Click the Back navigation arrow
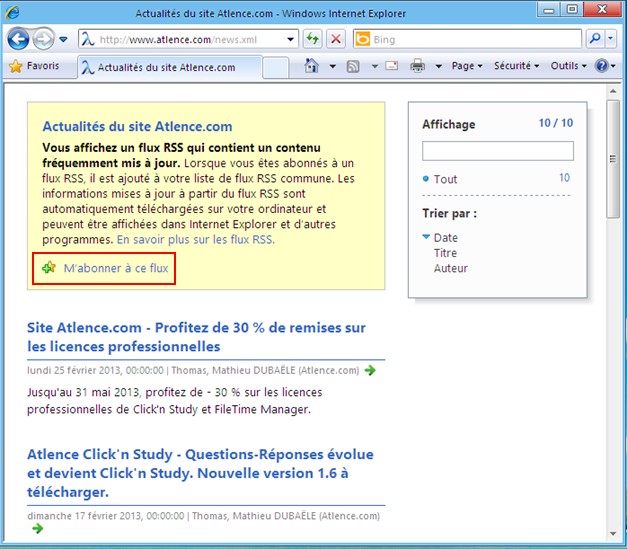Viewport: 627px width, 549px height. [18, 39]
